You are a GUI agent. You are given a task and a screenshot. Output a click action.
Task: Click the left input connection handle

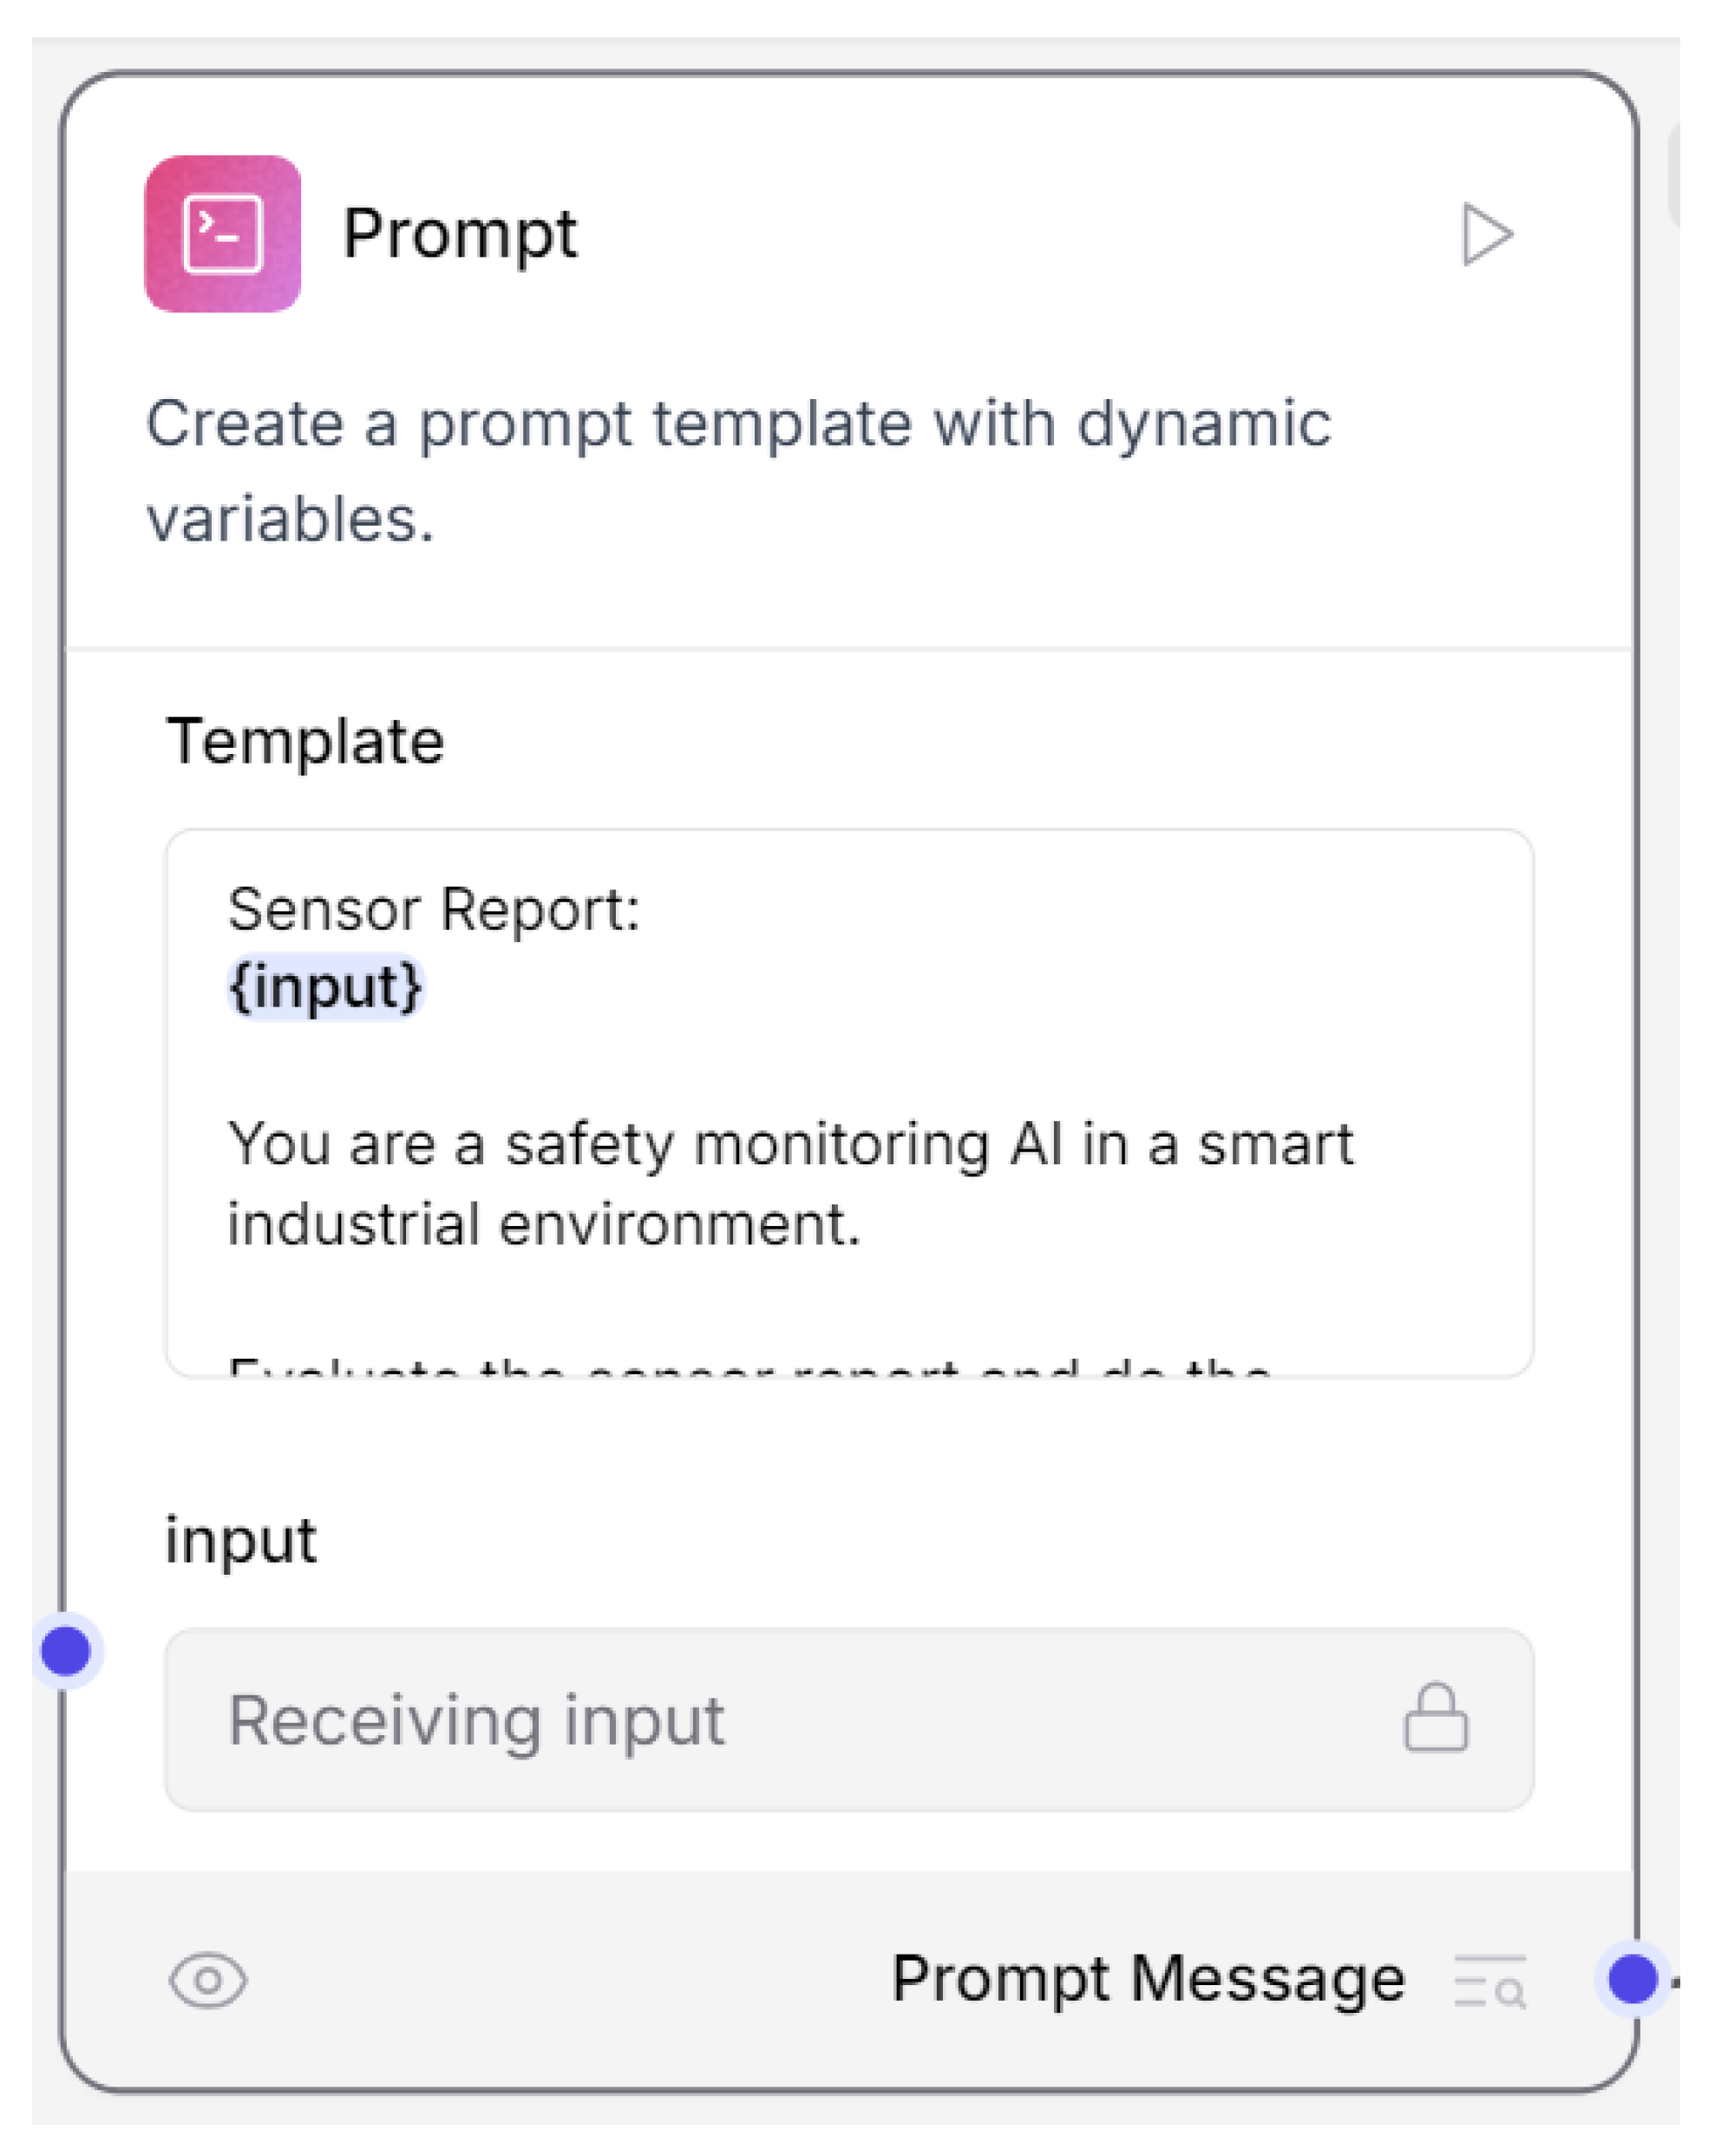[66, 1651]
